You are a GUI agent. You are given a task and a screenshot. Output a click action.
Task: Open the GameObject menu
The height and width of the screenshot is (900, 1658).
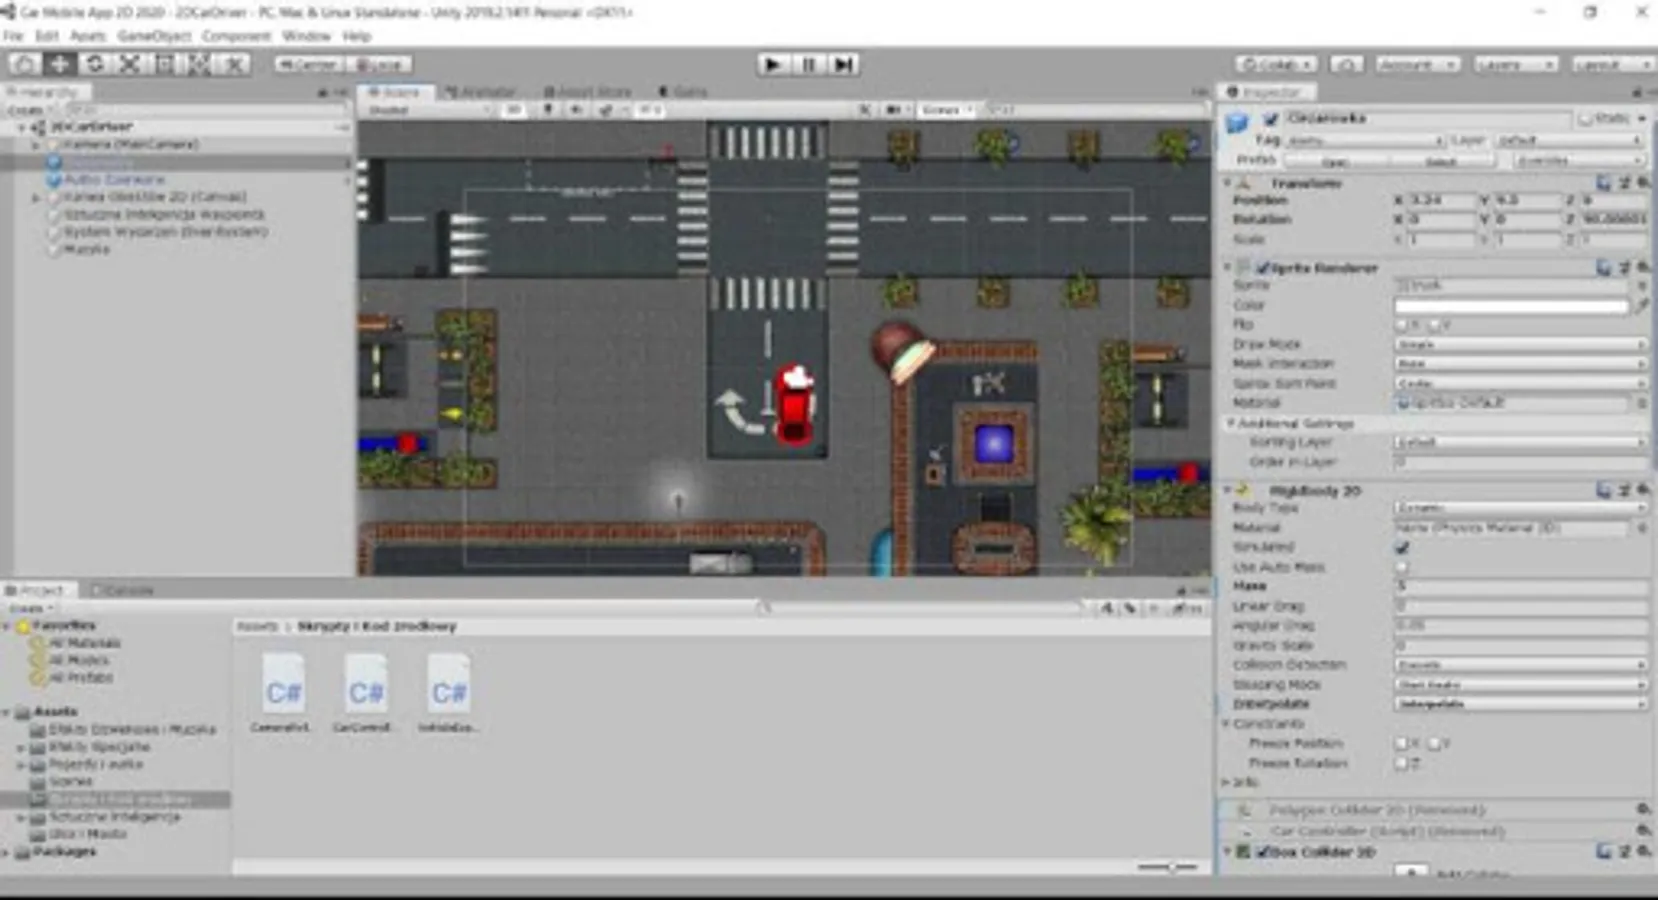[x=154, y=36]
